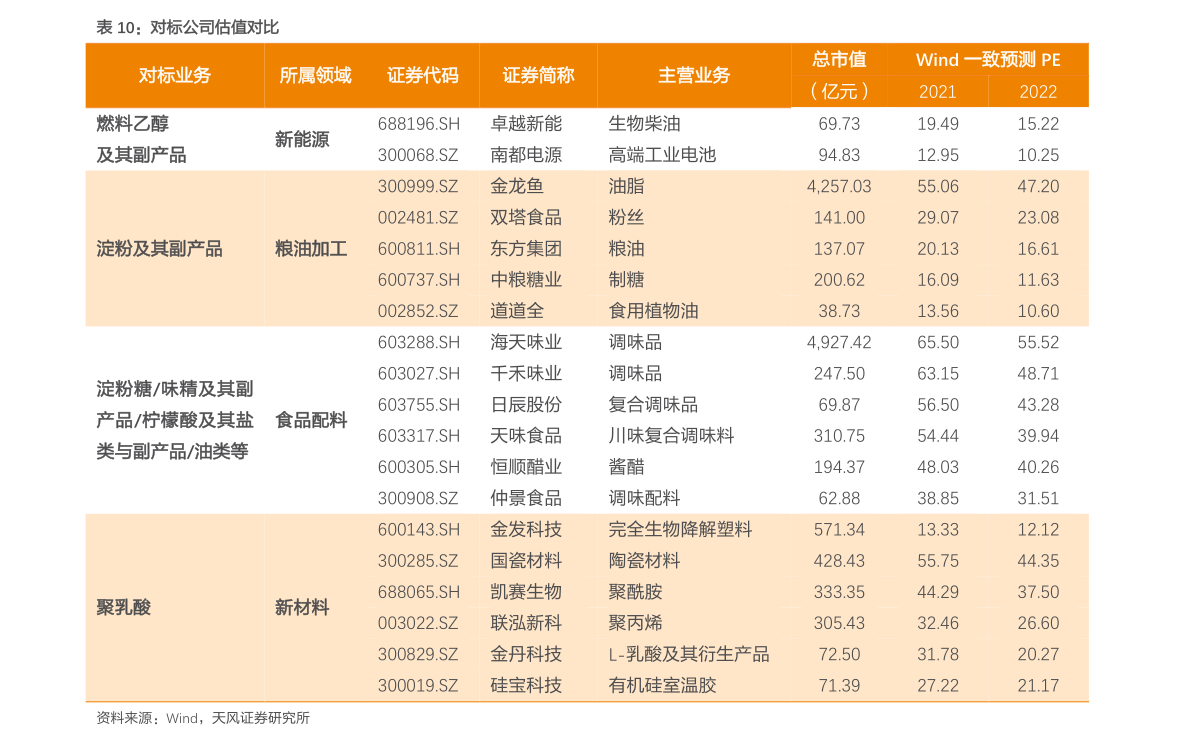Click stock code 300068.SZ
The image size is (1191, 746).
coord(418,155)
